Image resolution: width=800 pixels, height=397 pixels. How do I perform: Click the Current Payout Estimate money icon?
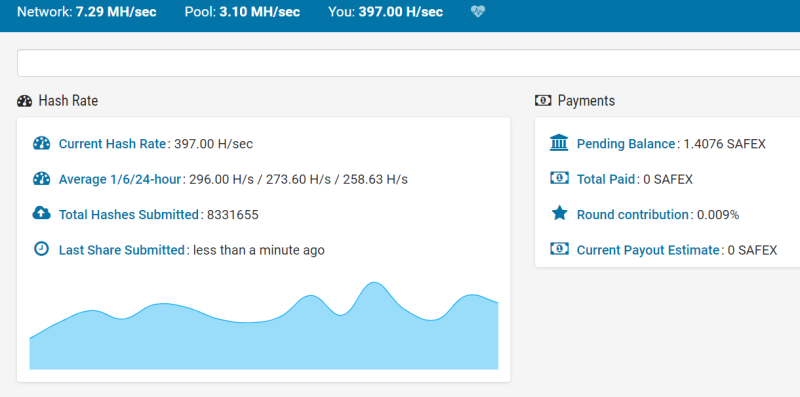[559, 249]
